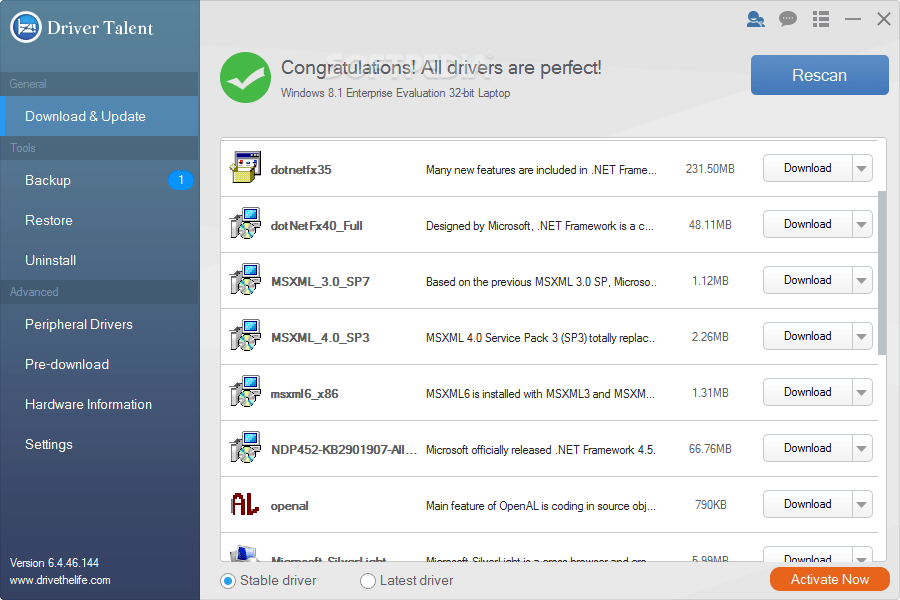Click the red OpenAL logo icon
This screenshot has height=600, width=900.
click(245, 504)
